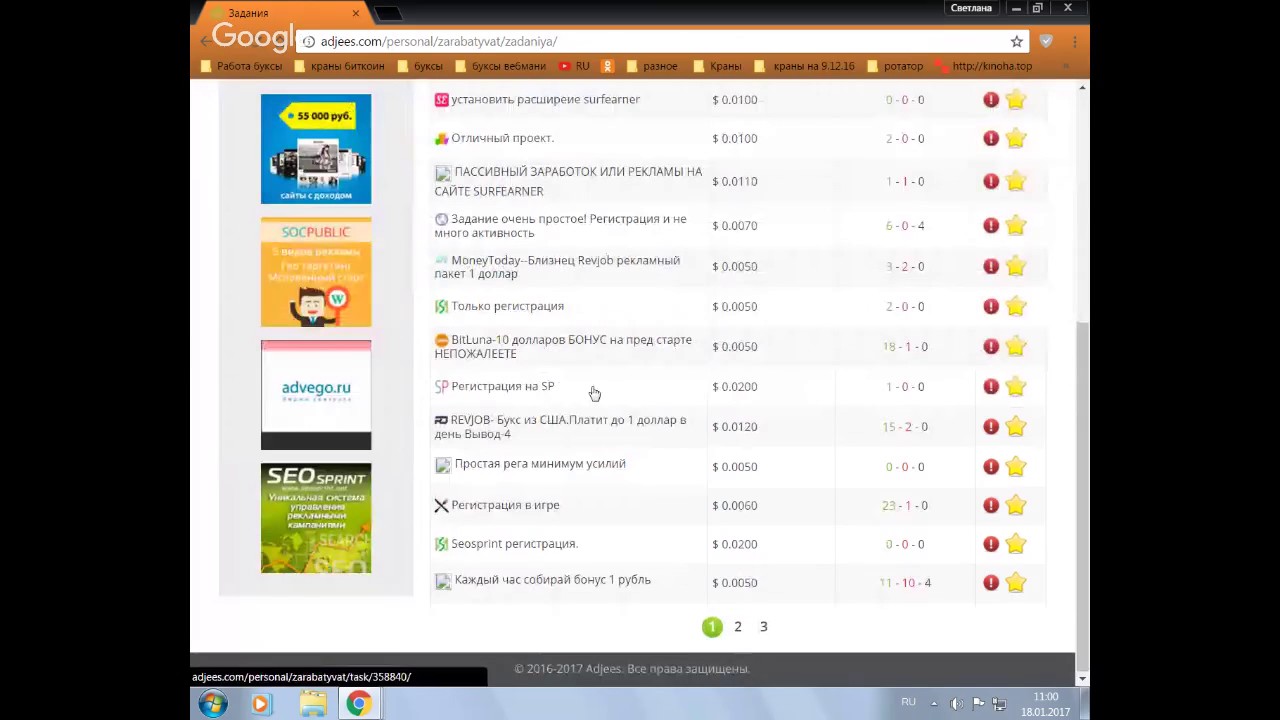
Task: Star the MoneyToday Revjob task
Action: [x=1016, y=266]
